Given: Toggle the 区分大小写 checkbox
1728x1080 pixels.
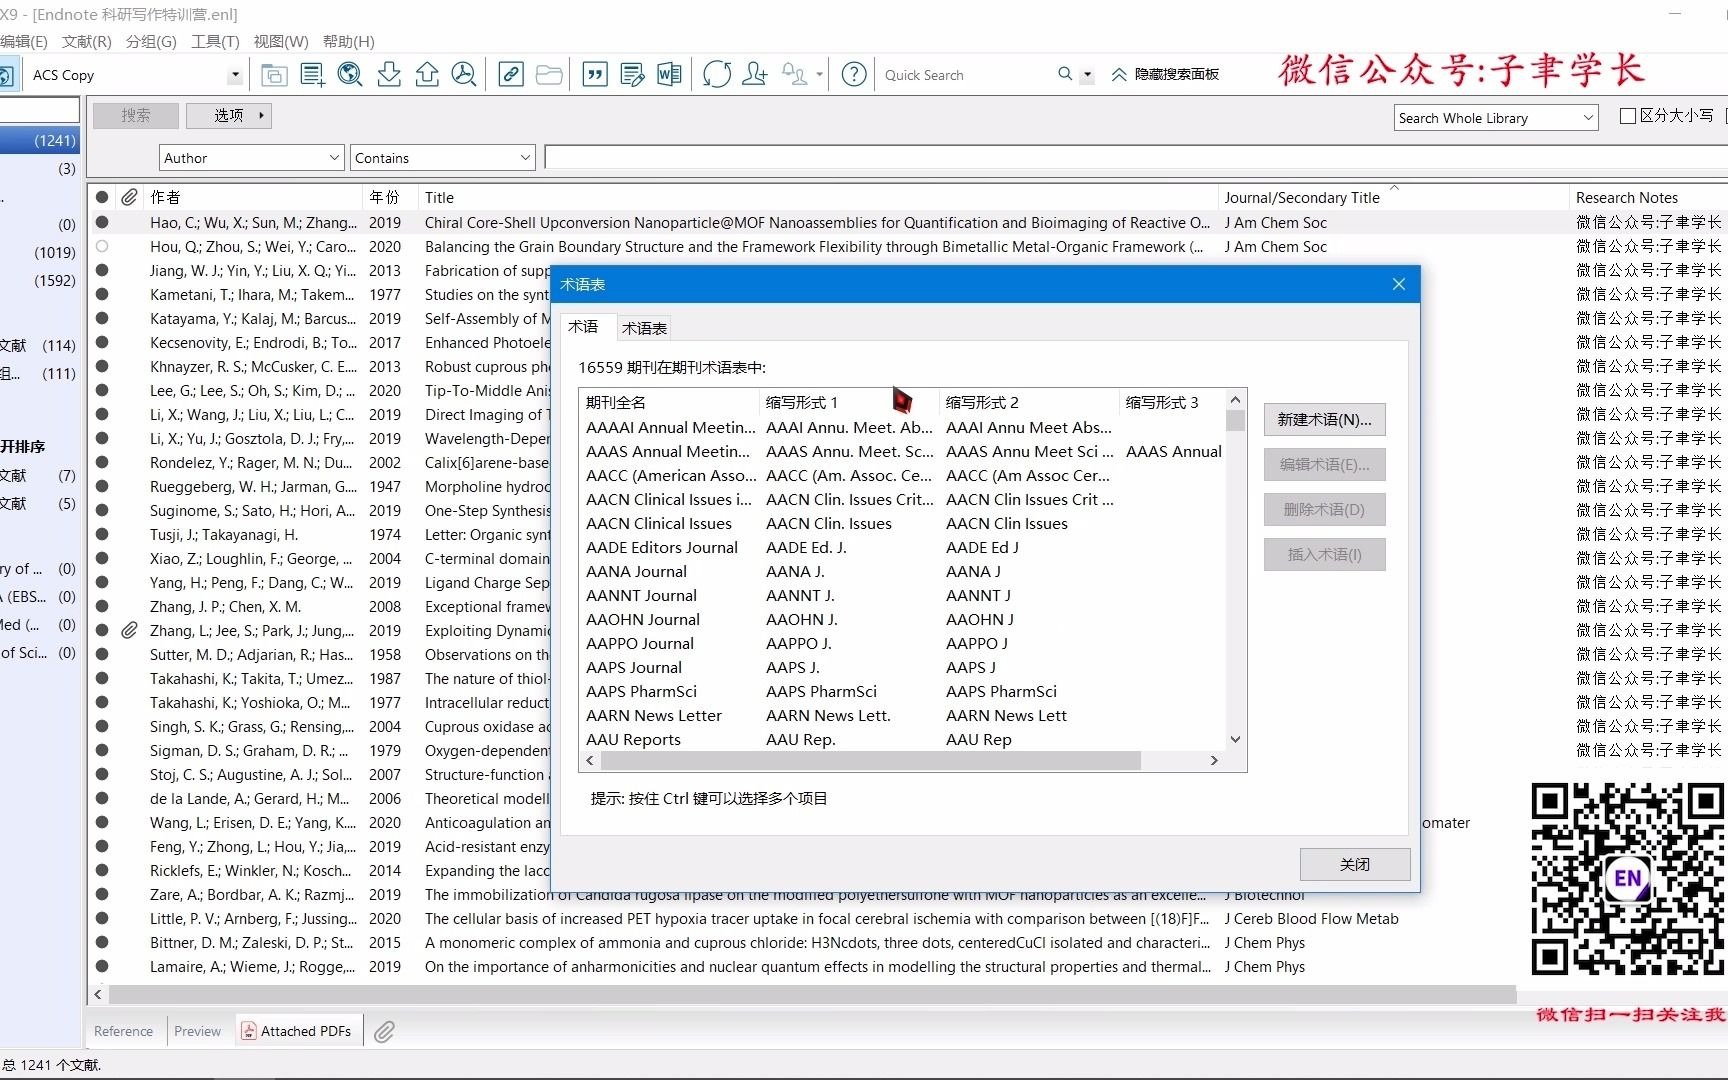Looking at the screenshot, I should [1628, 116].
